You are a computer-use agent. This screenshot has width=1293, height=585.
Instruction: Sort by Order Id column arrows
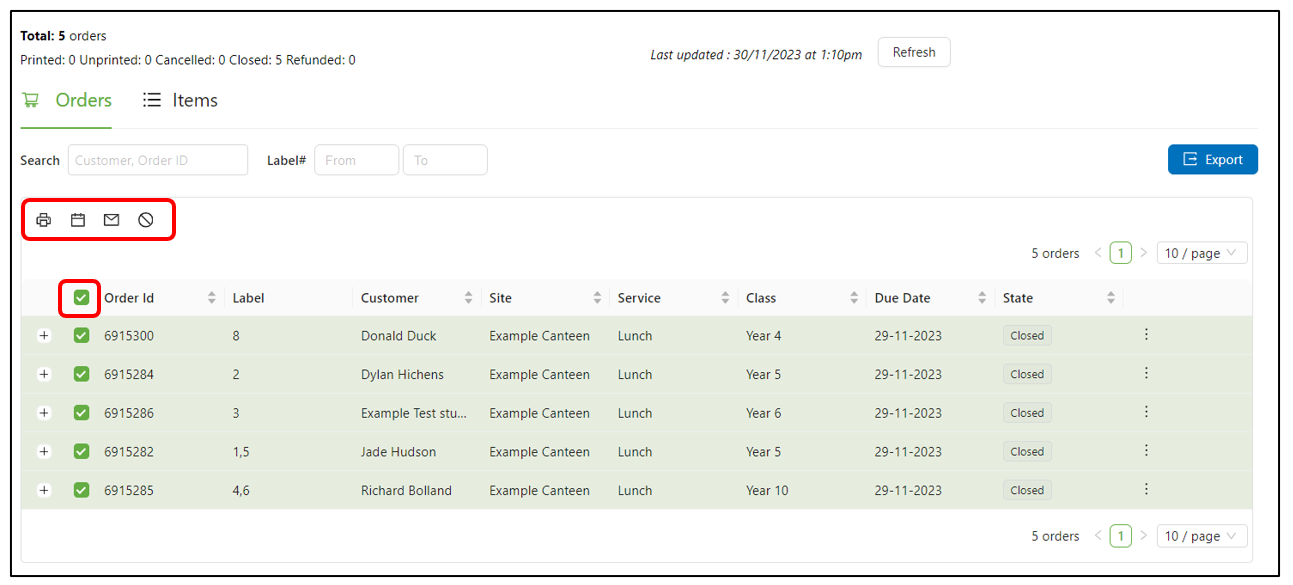pyautogui.click(x=211, y=298)
